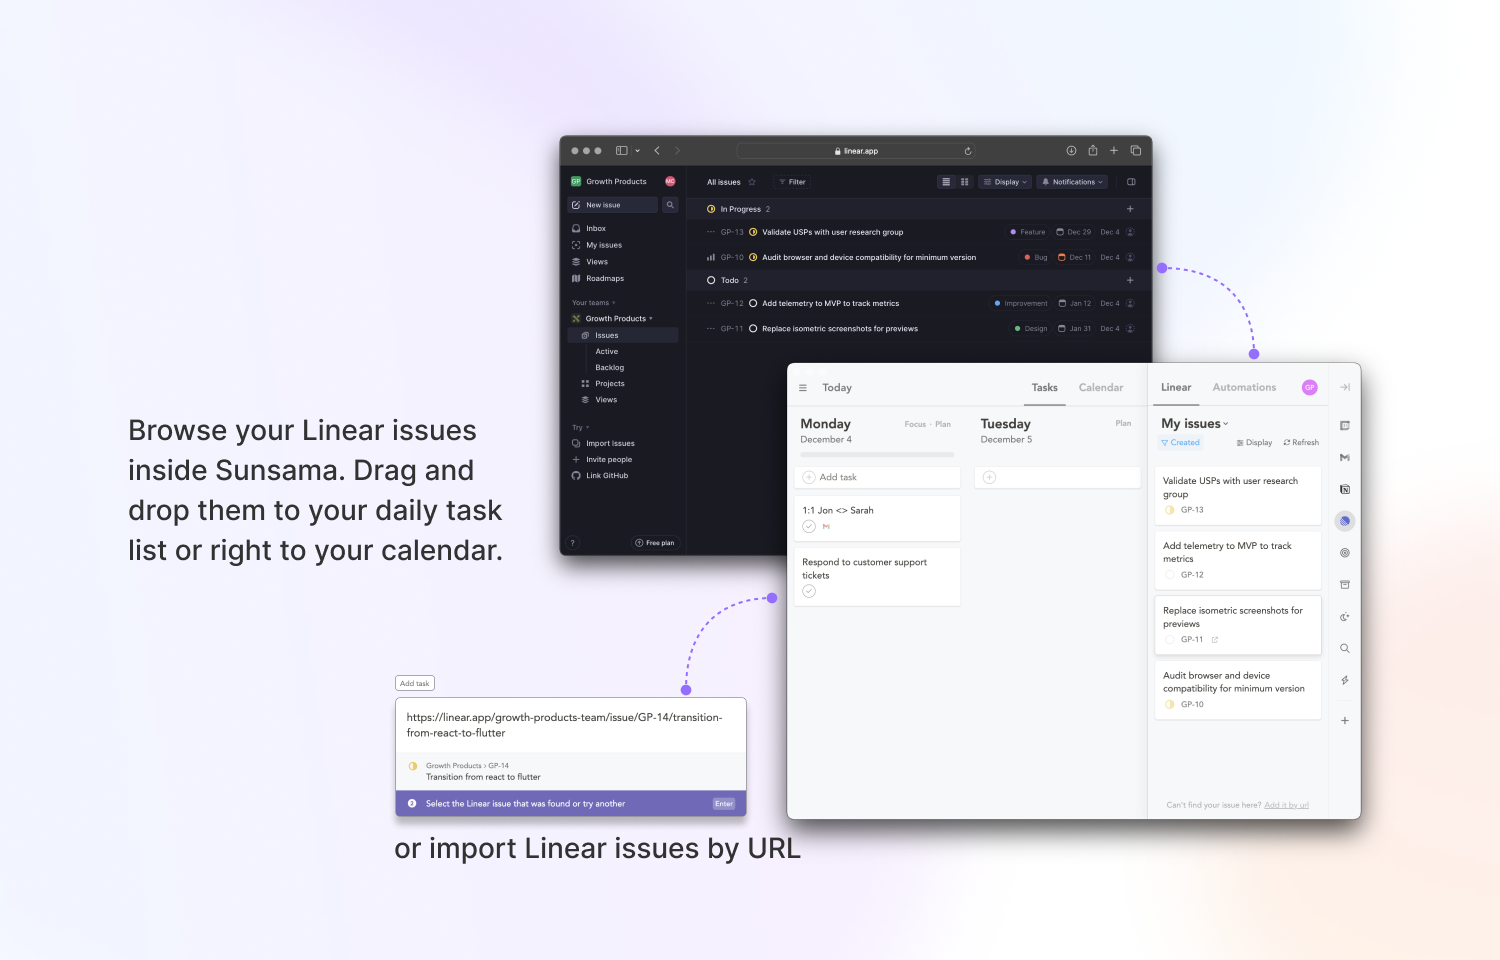Open a new browser tab with the plus
1500x960 pixels.
point(1114,151)
